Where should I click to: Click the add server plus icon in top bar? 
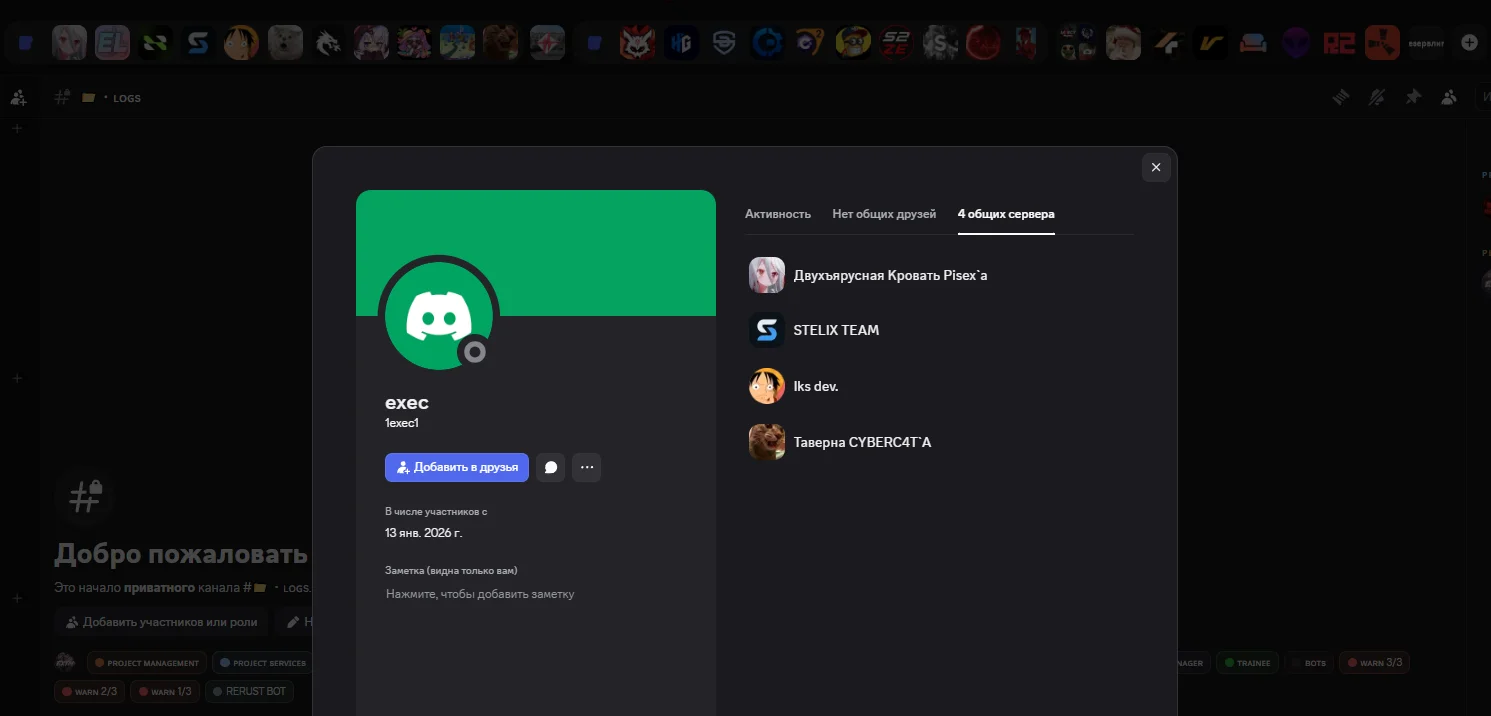(1469, 42)
